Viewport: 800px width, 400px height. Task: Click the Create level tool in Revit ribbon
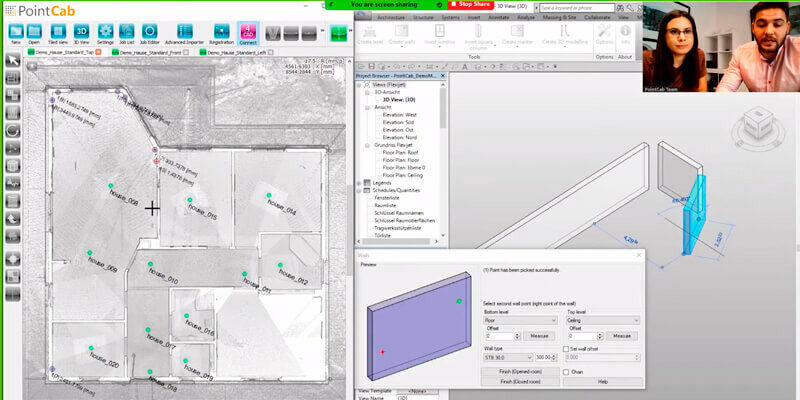click(x=370, y=35)
